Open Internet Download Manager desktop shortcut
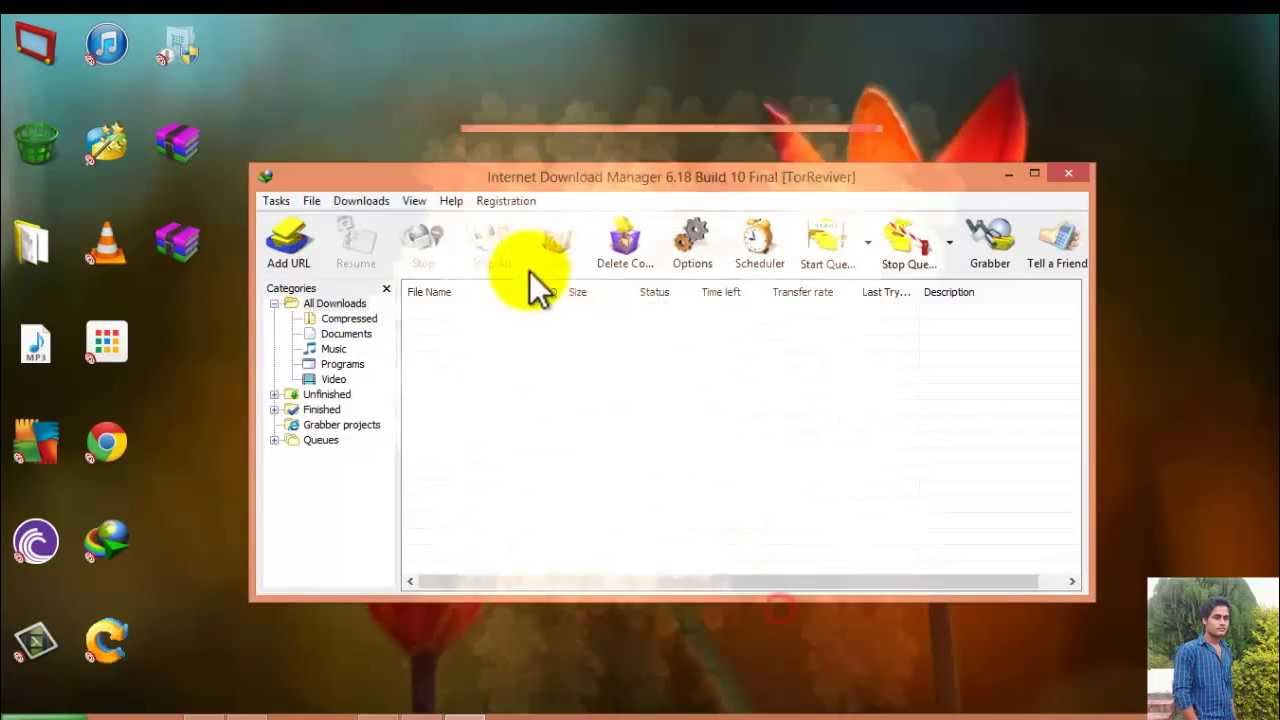This screenshot has width=1280, height=720. pyautogui.click(x=106, y=542)
